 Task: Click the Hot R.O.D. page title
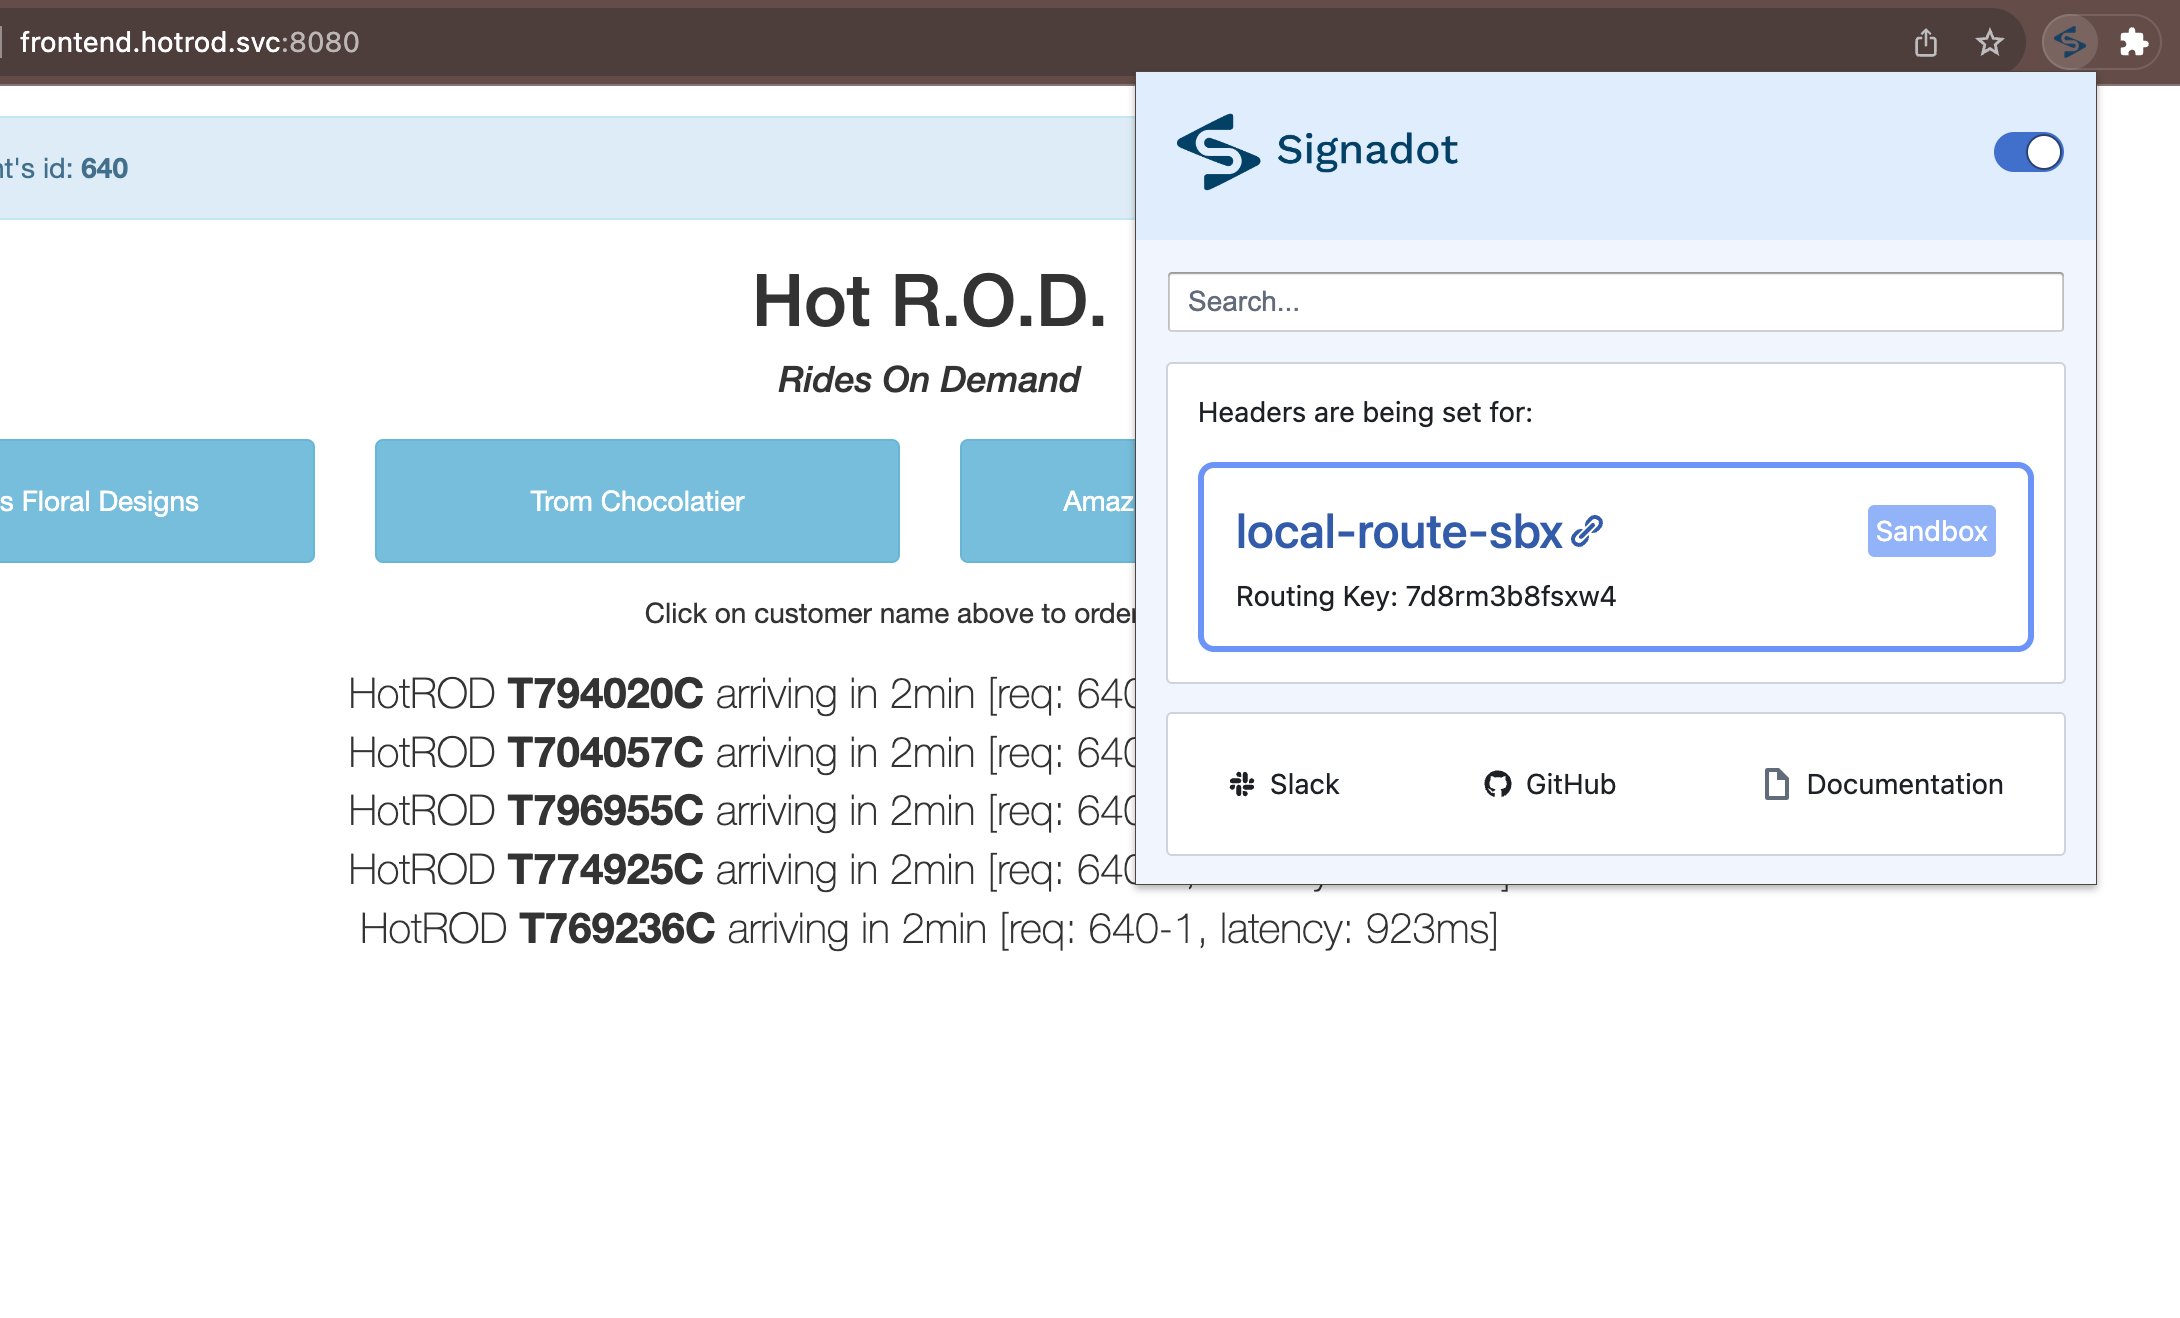(x=929, y=300)
